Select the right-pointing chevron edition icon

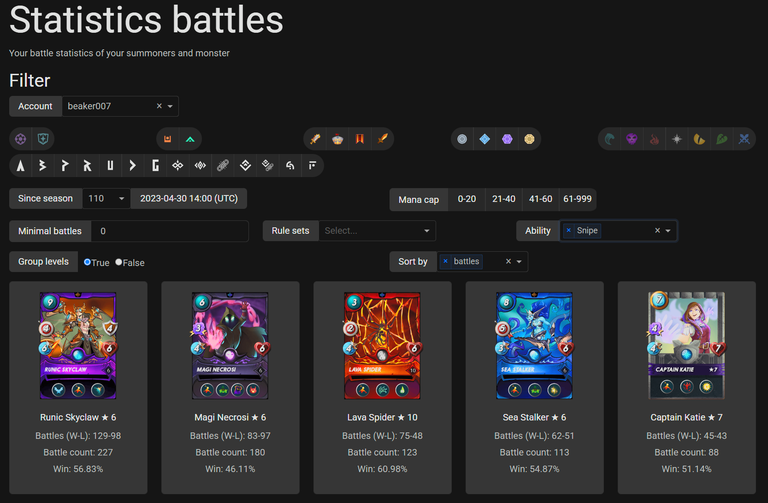click(x=133, y=166)
